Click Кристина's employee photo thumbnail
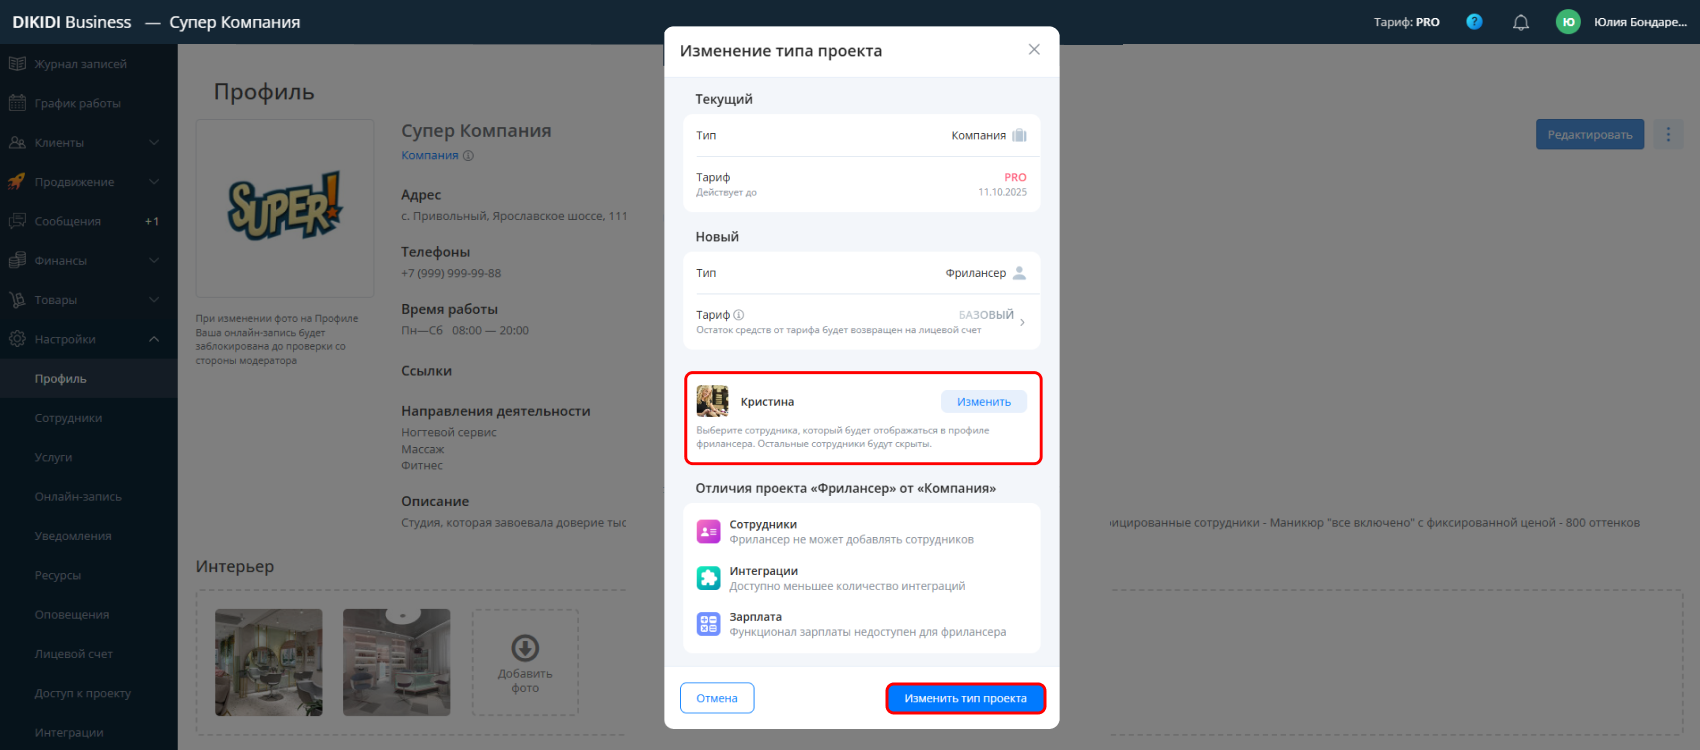 pos(712,401)
